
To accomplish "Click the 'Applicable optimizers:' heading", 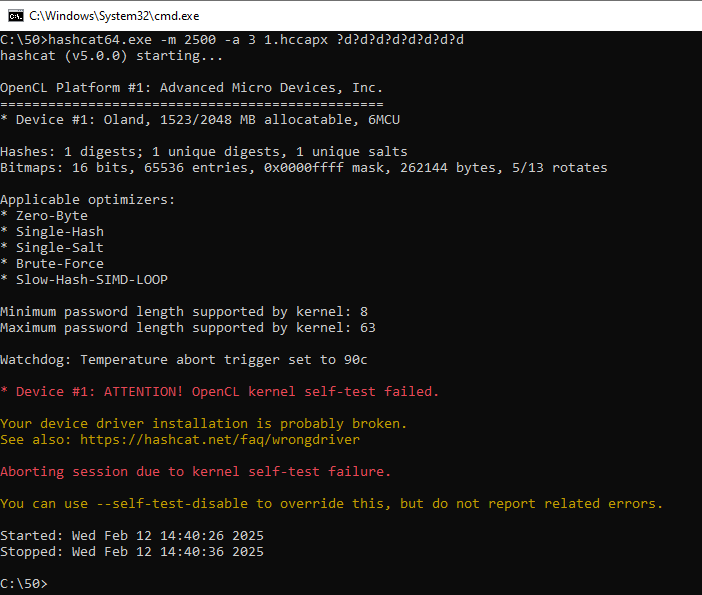I will click(x=88, y=200).
